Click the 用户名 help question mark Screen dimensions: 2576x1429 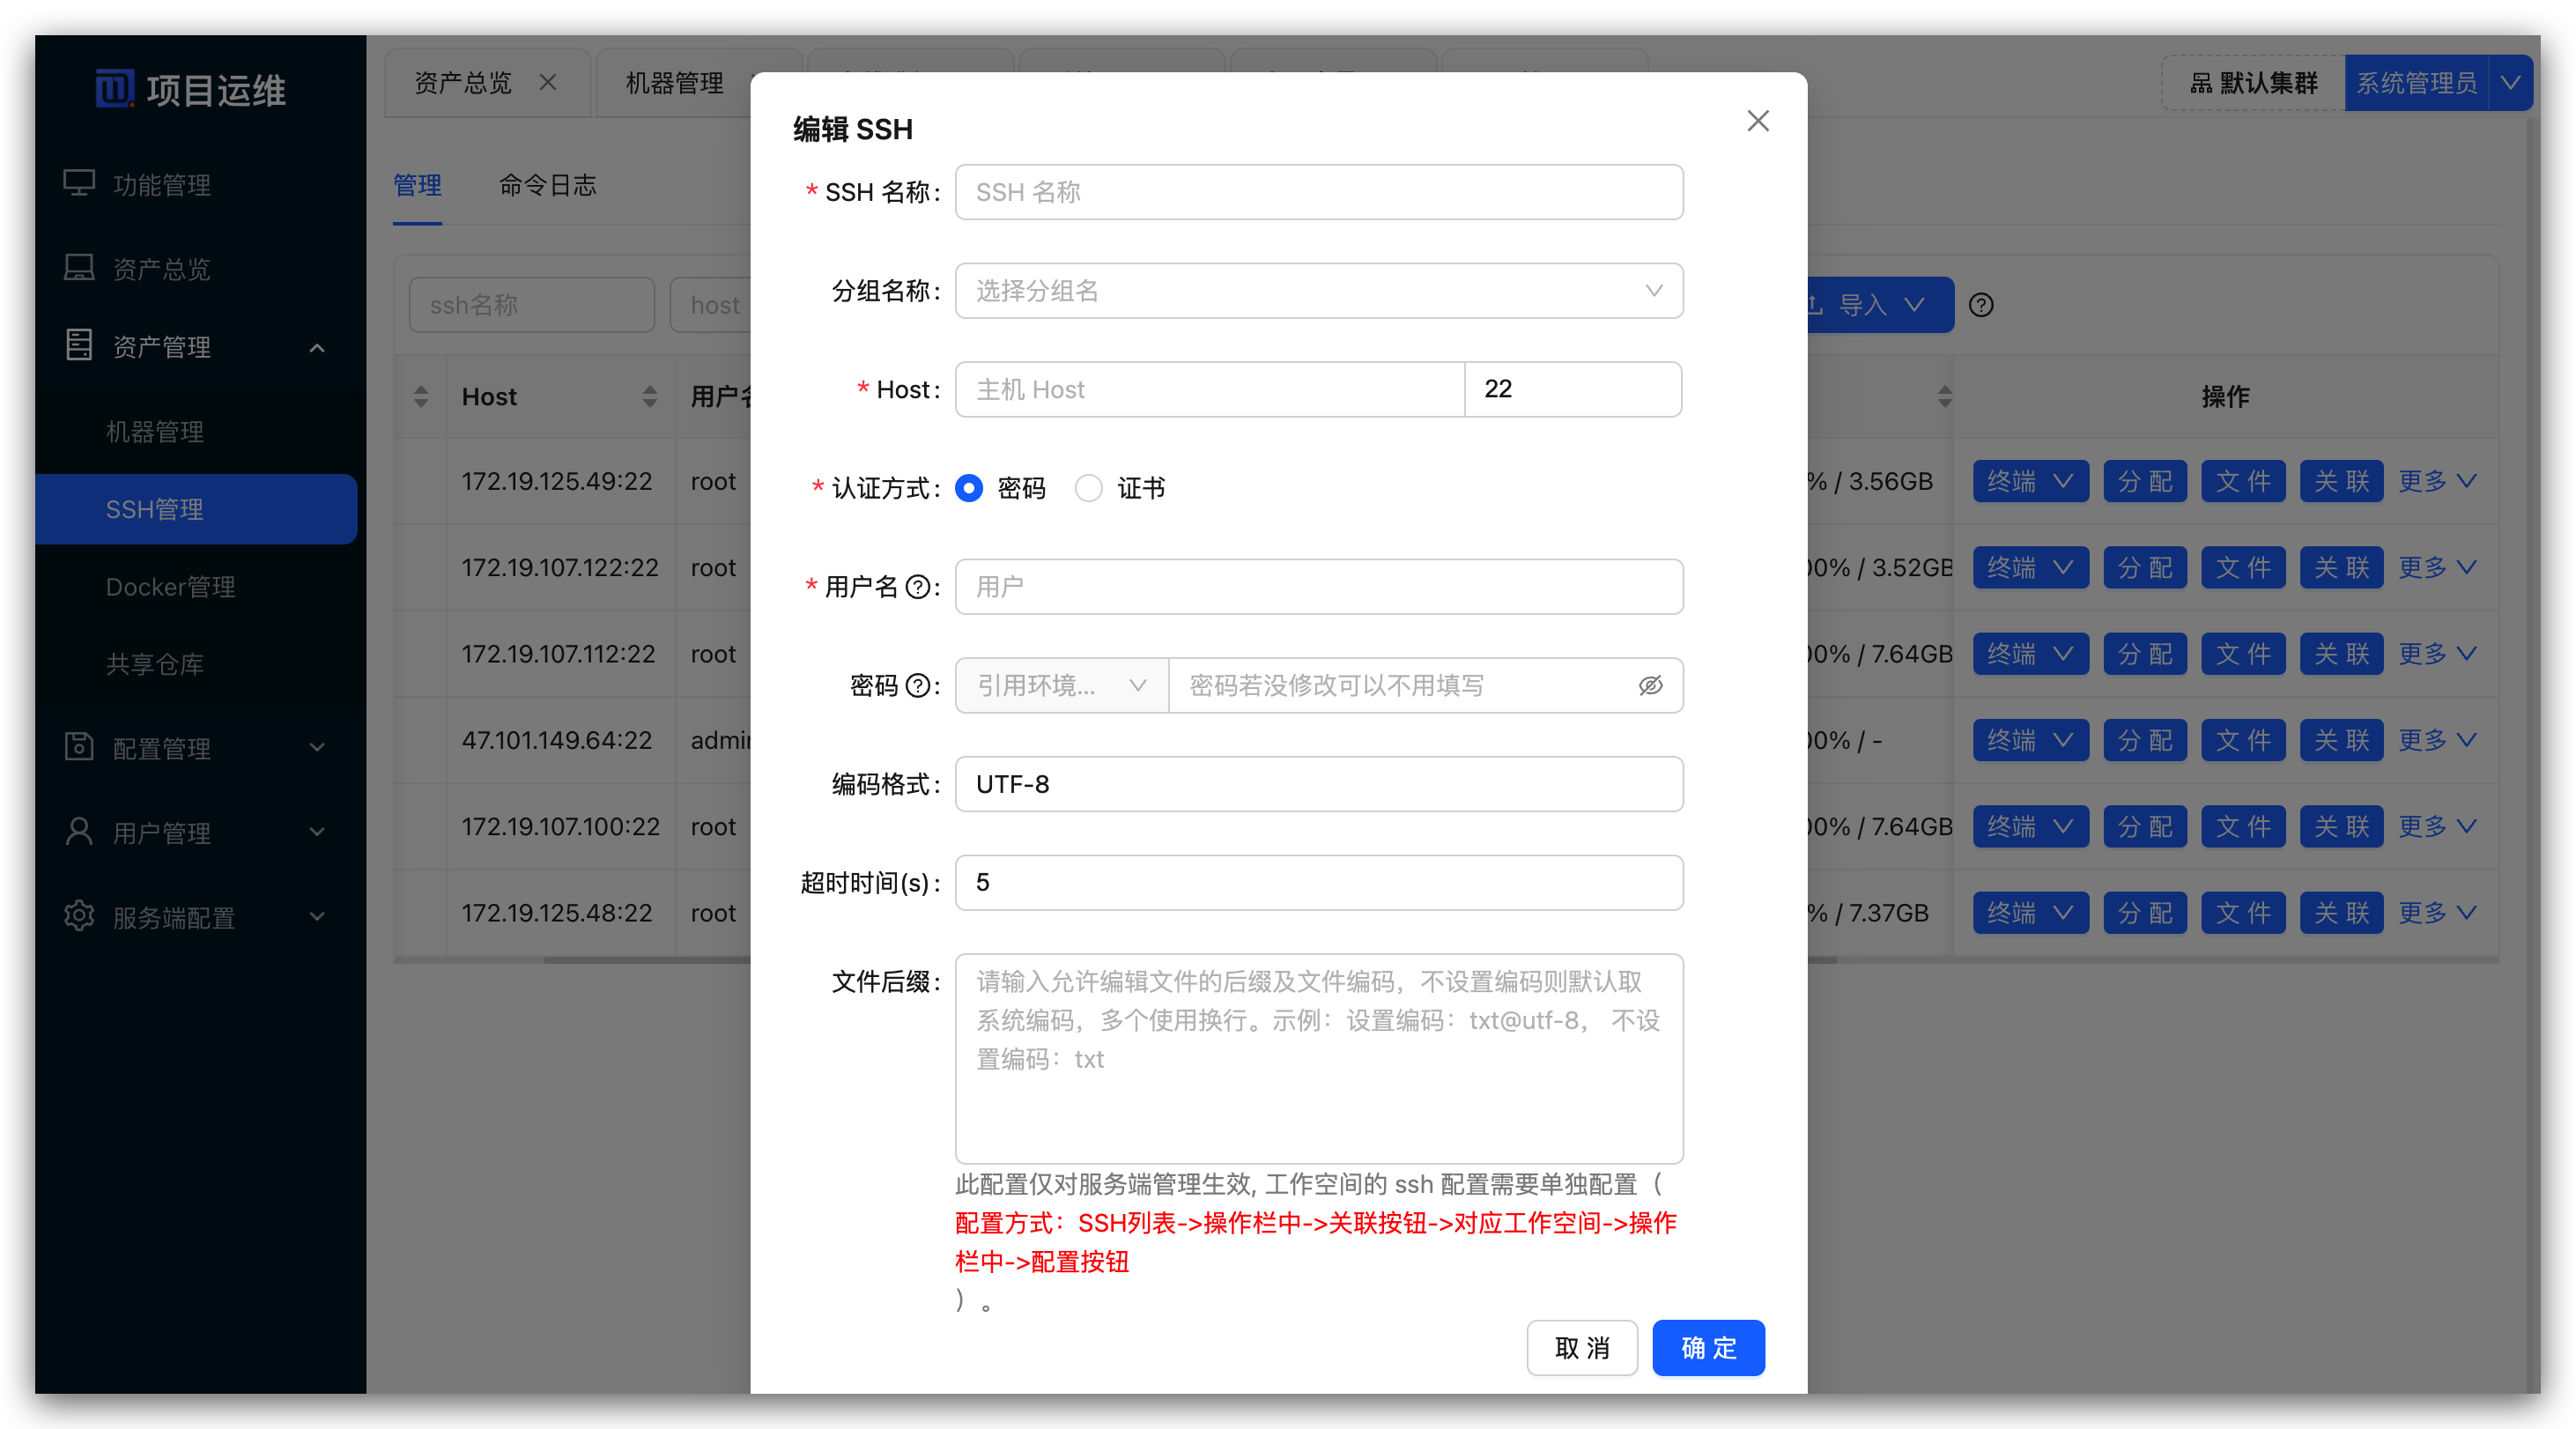(x=918, y=587)
